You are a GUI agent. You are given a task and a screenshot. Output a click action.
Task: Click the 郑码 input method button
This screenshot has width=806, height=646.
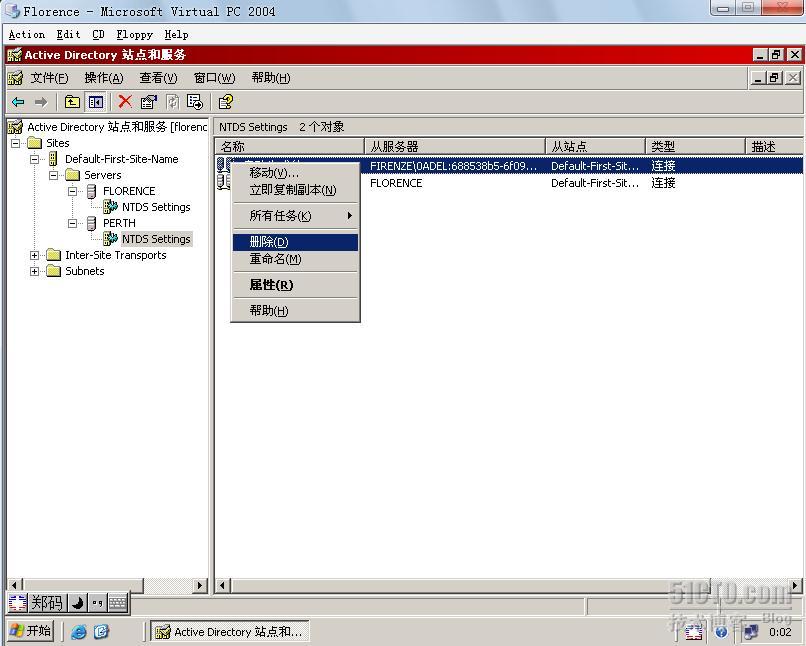[47, 602]
